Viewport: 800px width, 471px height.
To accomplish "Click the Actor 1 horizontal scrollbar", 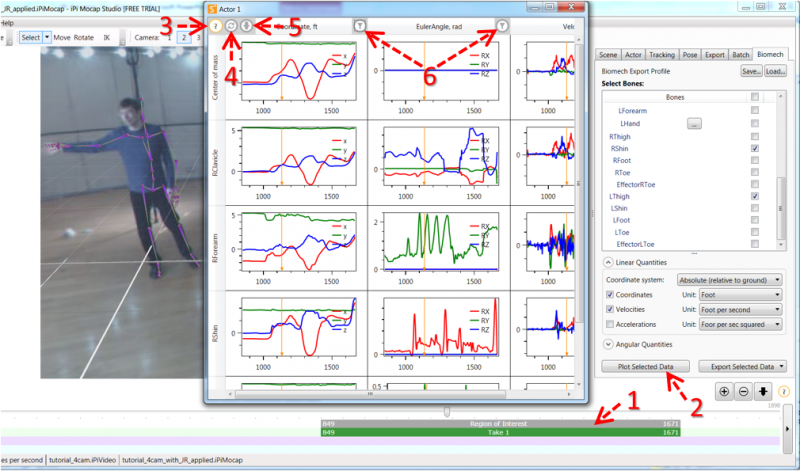I will tap(370, 394).
